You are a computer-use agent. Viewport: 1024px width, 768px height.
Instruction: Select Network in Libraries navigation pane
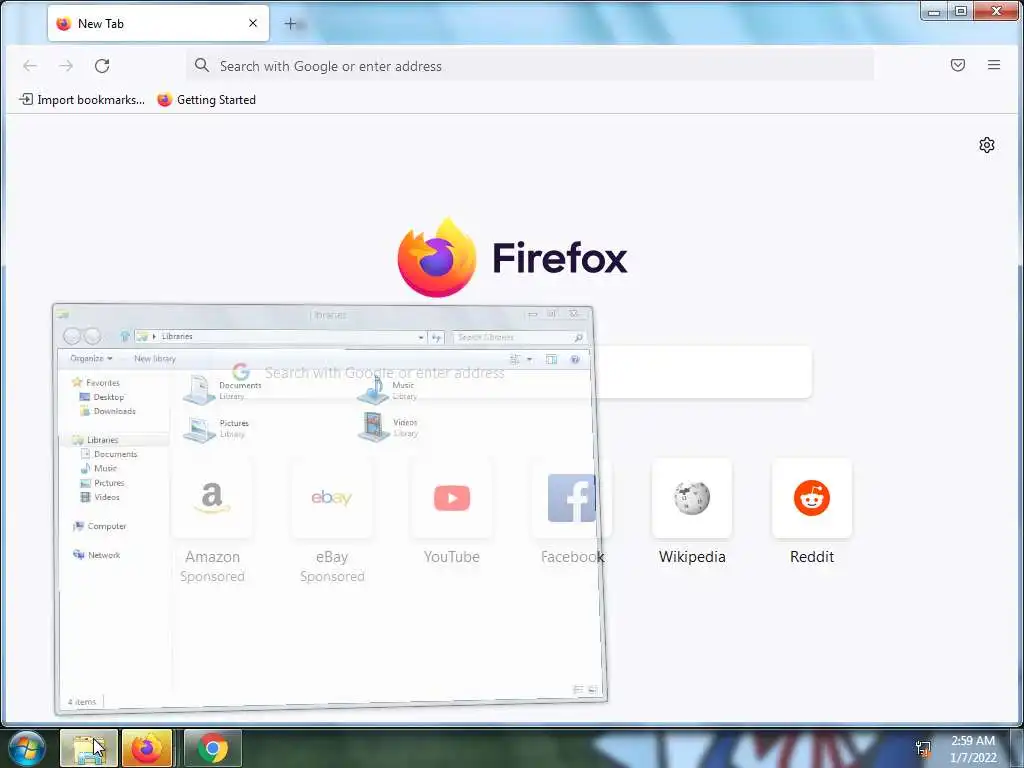tap(97, 554)
